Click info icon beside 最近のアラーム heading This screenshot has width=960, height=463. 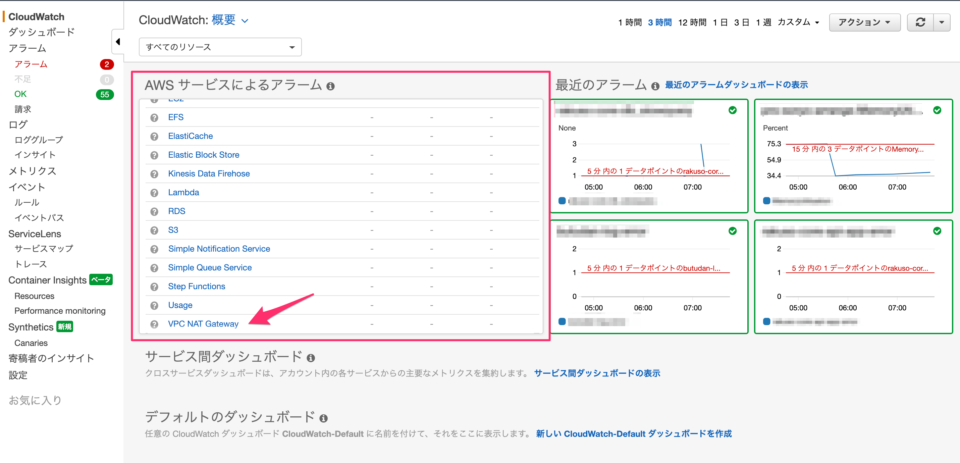click(655, 86)
